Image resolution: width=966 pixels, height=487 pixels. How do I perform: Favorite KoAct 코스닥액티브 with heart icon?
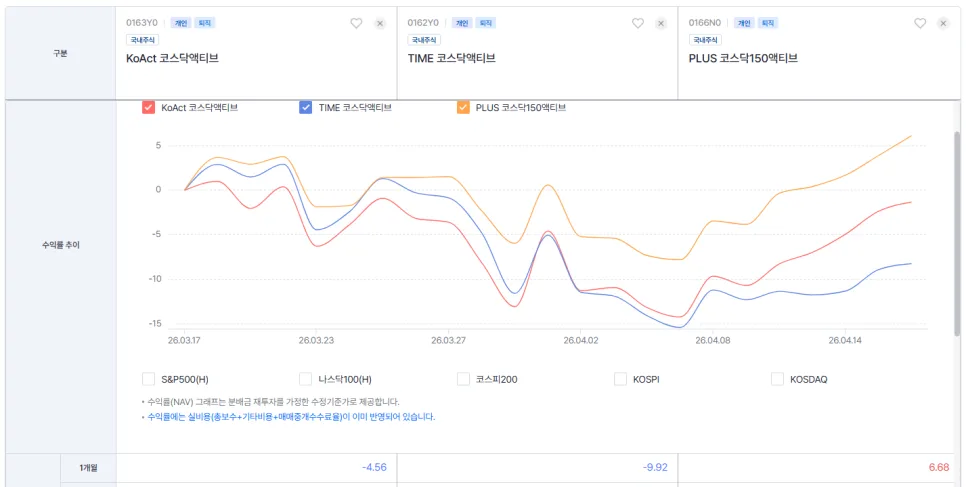click(356, 23)
